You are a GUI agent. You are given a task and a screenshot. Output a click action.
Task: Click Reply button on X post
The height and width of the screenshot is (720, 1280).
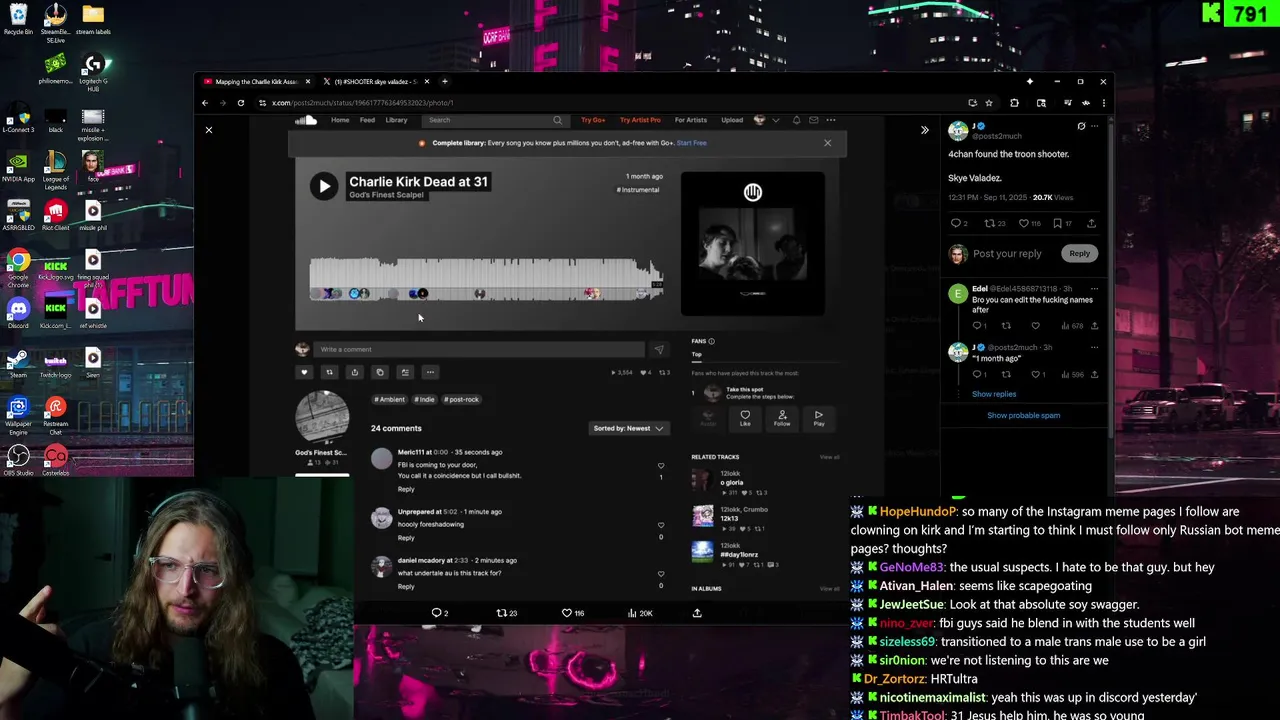coord(1079,253)
